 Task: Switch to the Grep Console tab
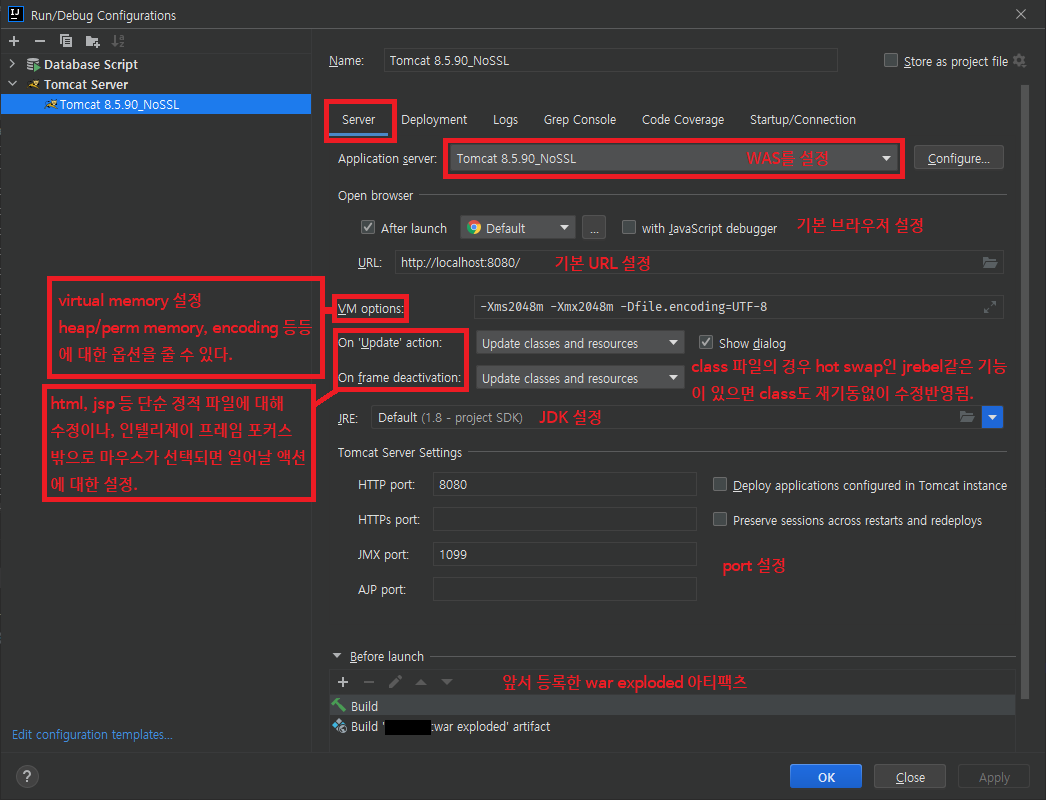[x=580, y=120]
